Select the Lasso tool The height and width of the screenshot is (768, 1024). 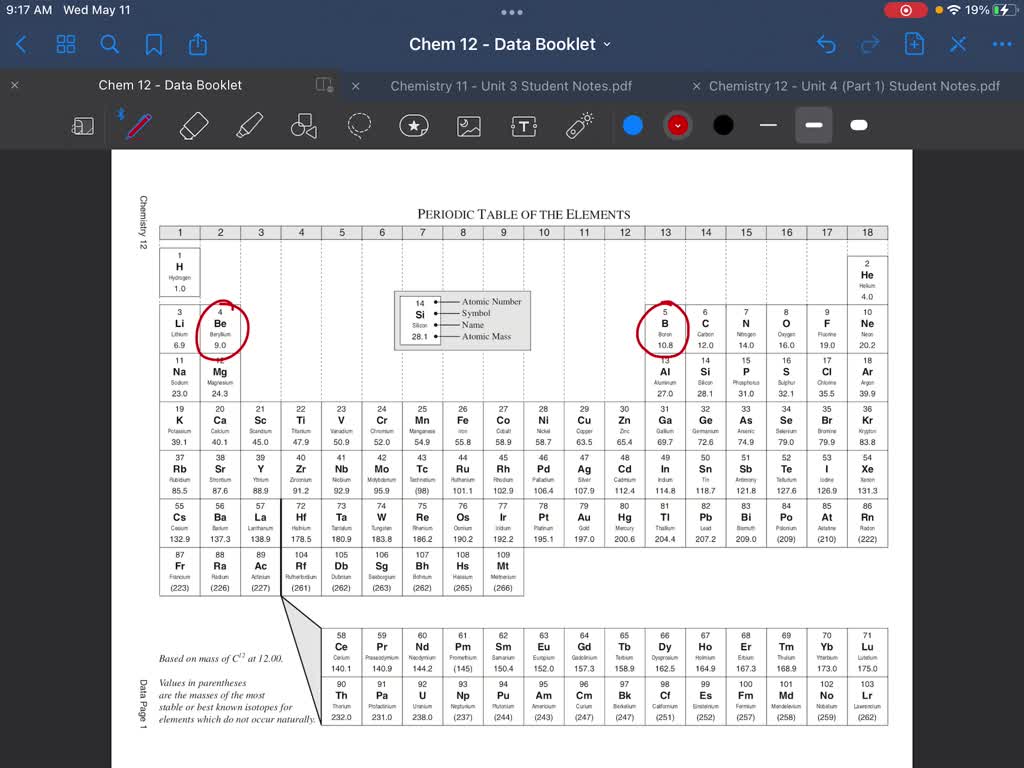tap(359, 125)
